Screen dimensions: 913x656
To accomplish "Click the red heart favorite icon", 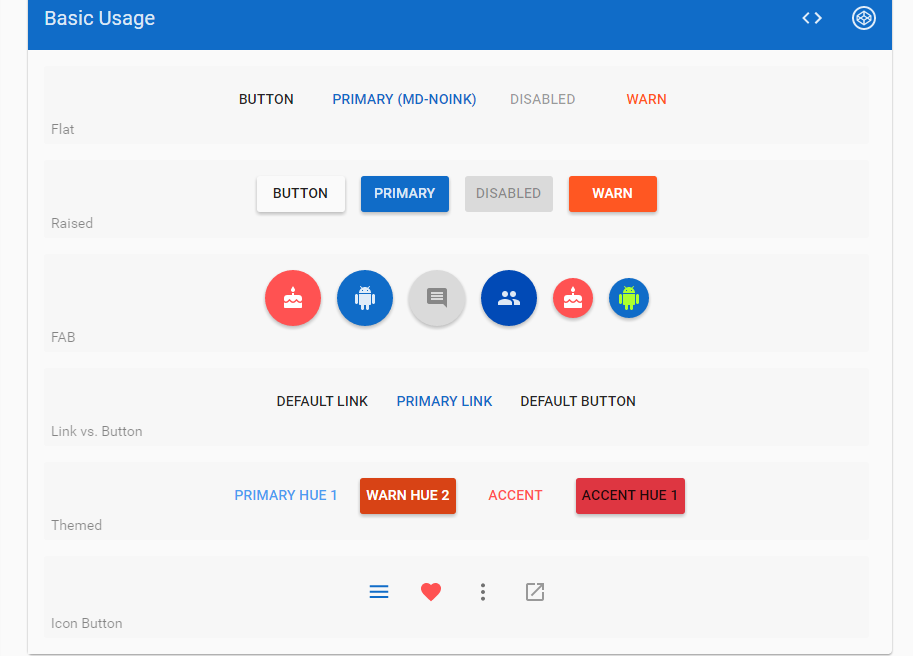I will (431, 592).
